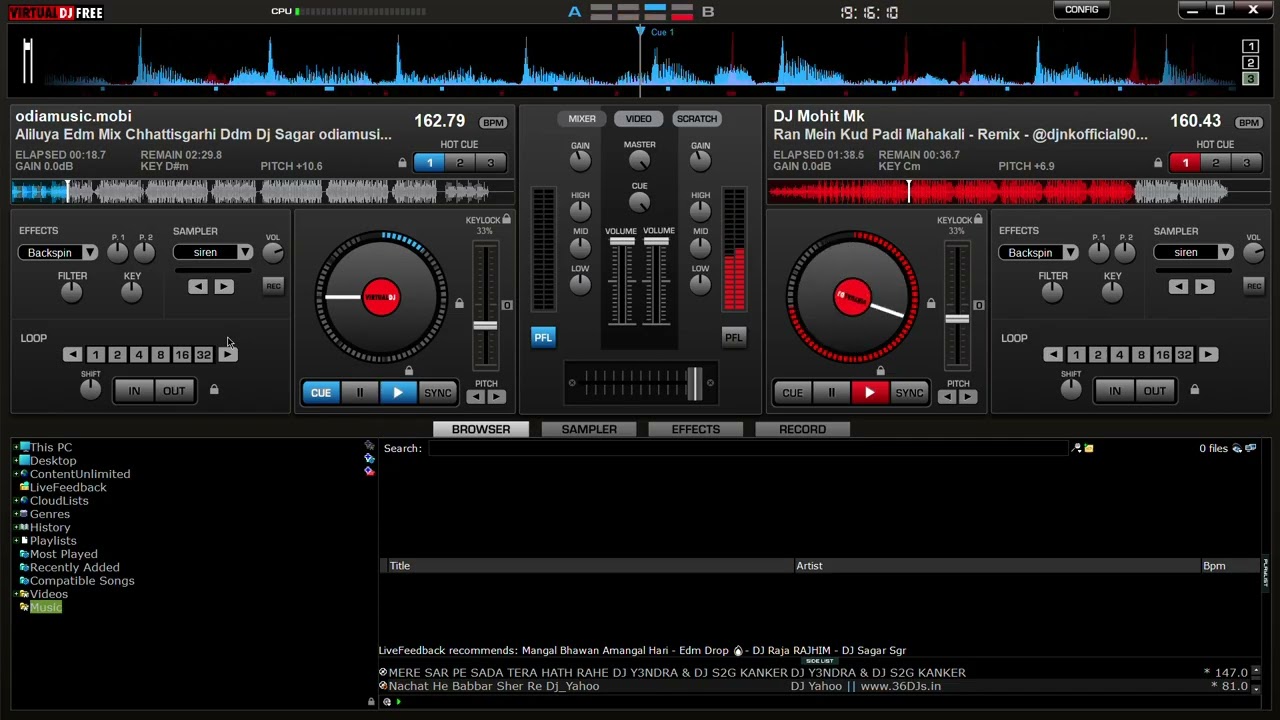This screenshot has height=720, width=1280.
Task: Set right deck loop to 32 beats
Action: (x=1185, y=355)
